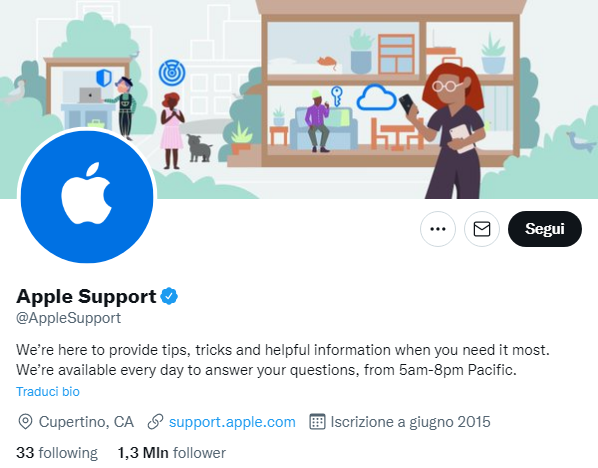Open the 33 following list
Screen dimensions: 598x468
(57, 453)
